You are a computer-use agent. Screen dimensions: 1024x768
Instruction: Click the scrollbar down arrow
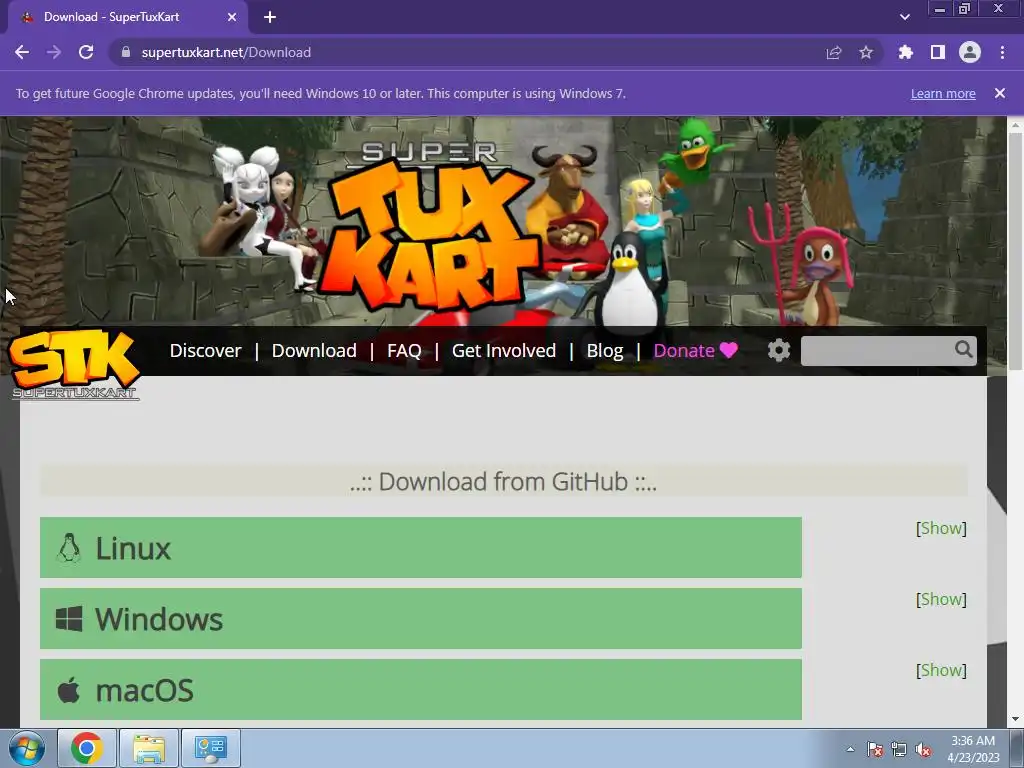1015,719
